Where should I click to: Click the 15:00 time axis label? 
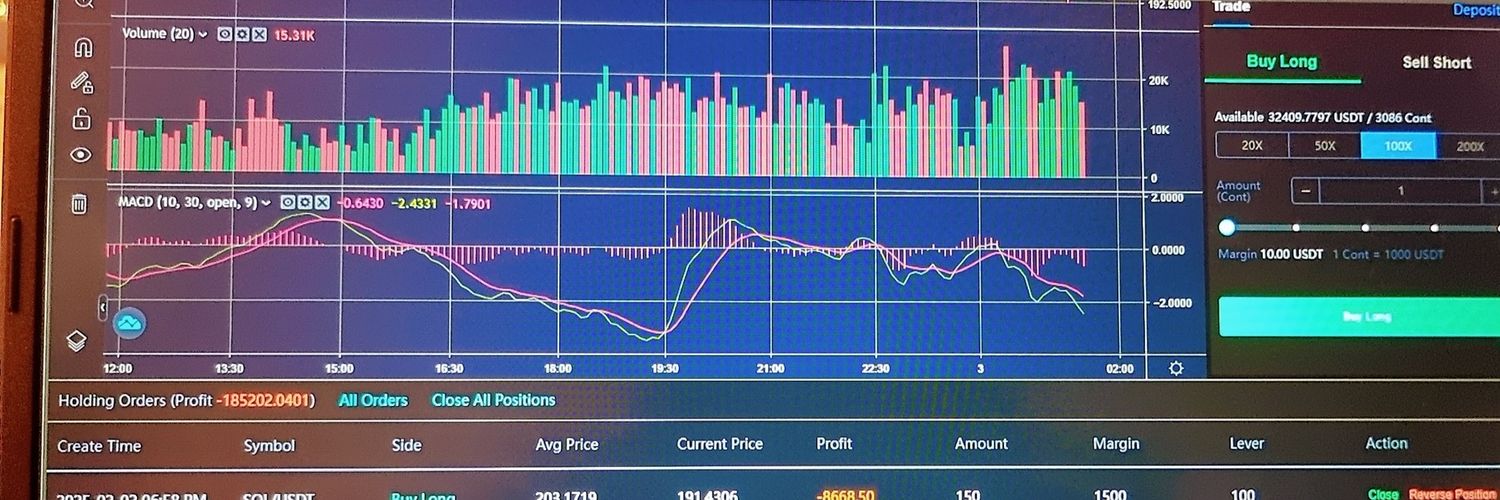pyautogui.click(x=339, y=368)
